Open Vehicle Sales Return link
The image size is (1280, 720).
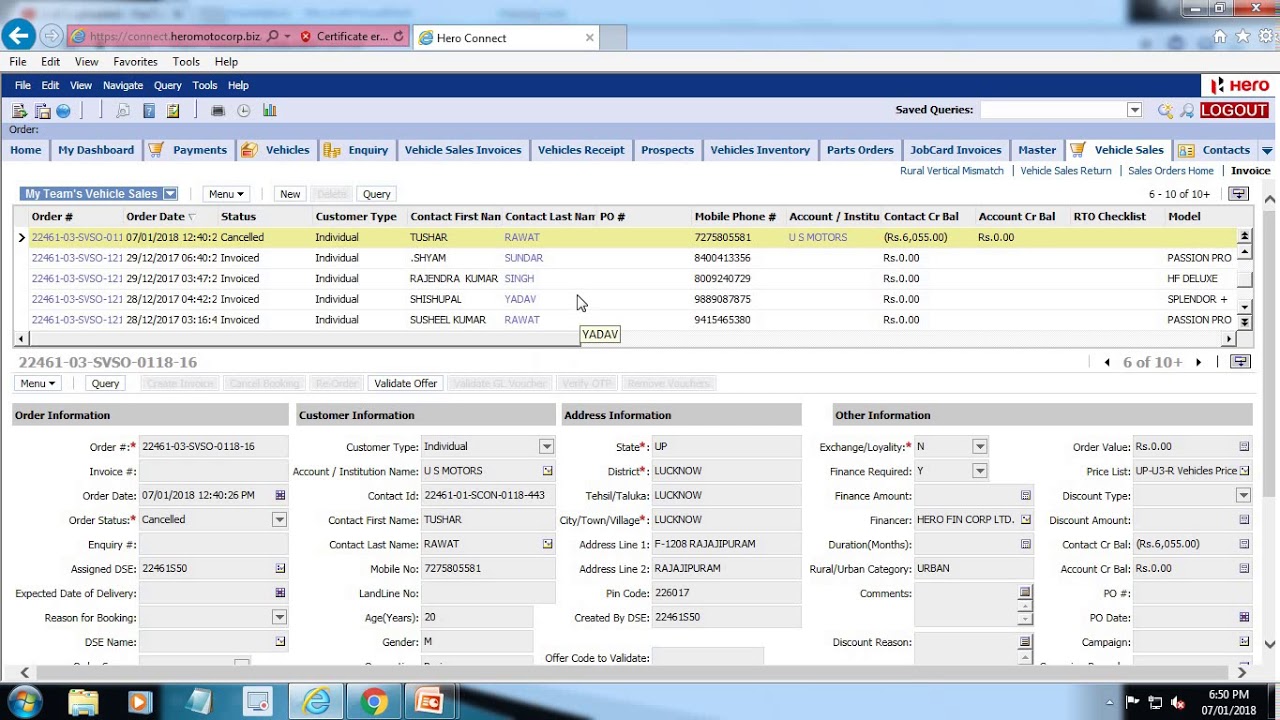(1066, 171)
